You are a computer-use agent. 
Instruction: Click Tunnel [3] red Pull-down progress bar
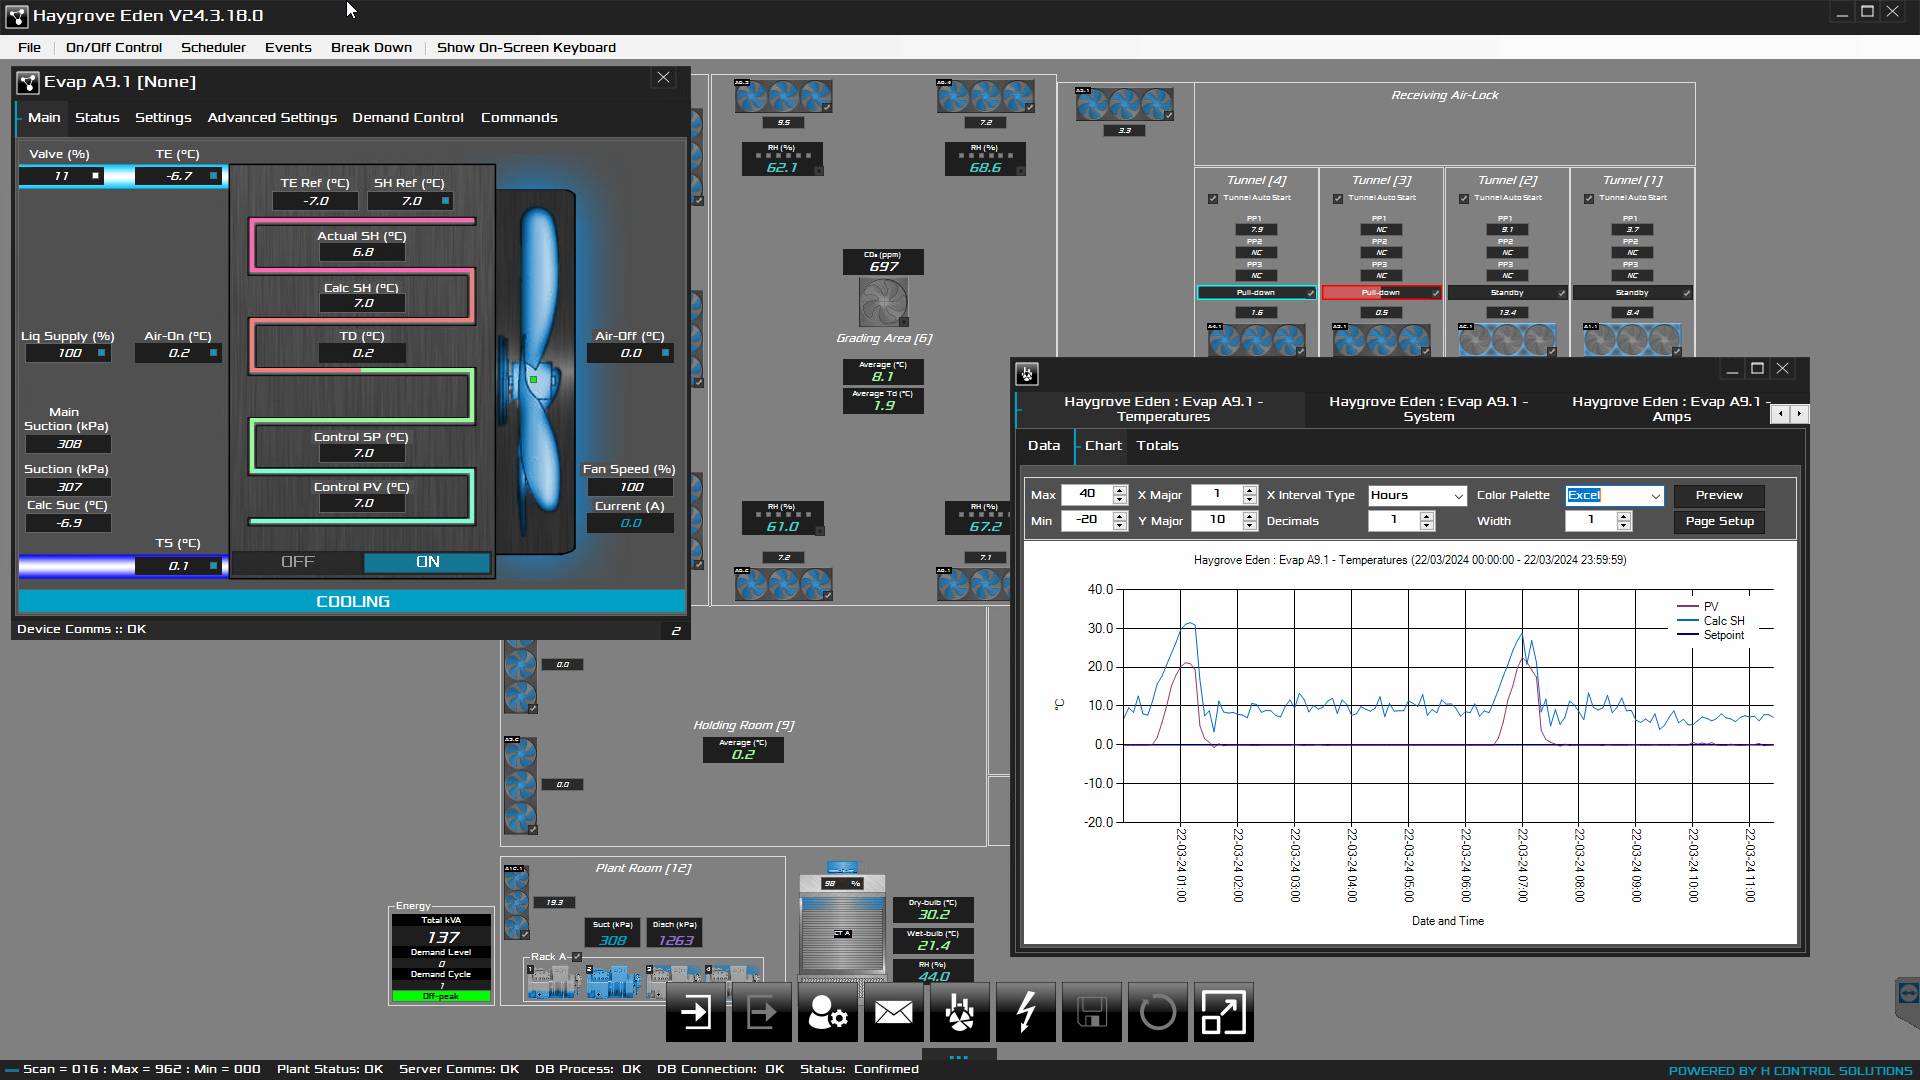click(x=1381, y=293)
